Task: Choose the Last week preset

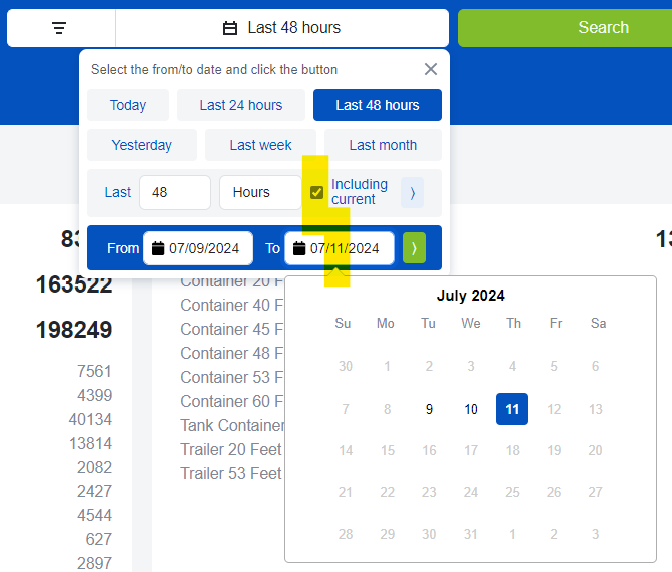Action: pos(260,145)
